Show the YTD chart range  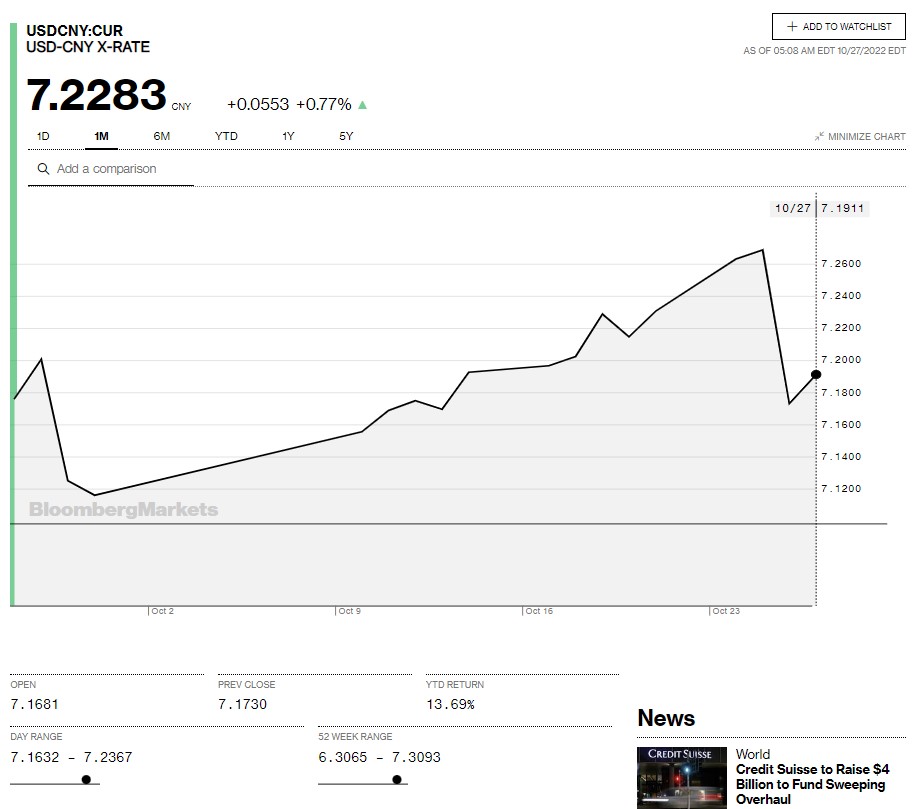226,136
